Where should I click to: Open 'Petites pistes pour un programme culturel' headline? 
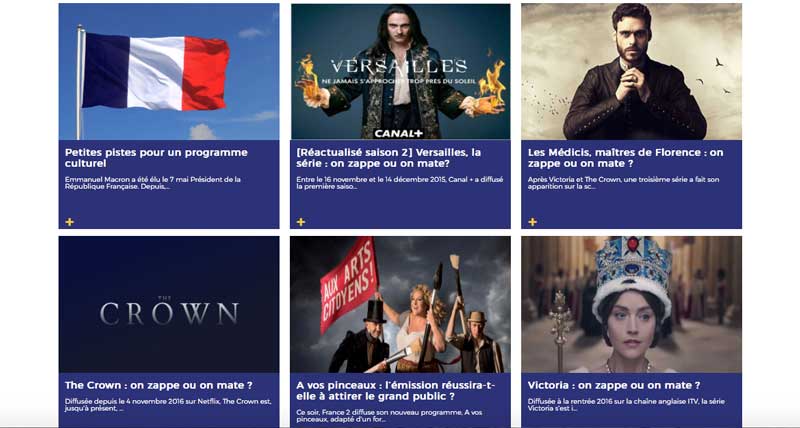point(156,158)
